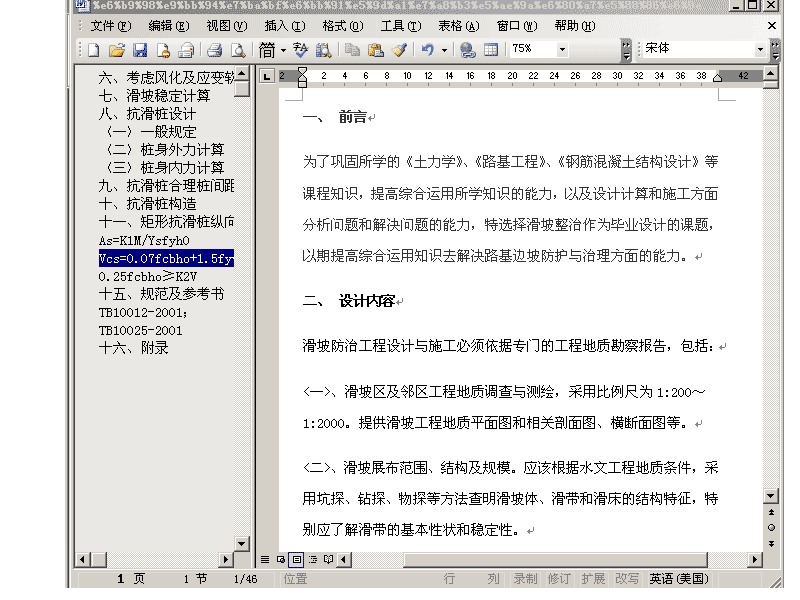Insert a hyperlink with globe icon
This screenshot has width=800, height=600.
tap(467, 50)
